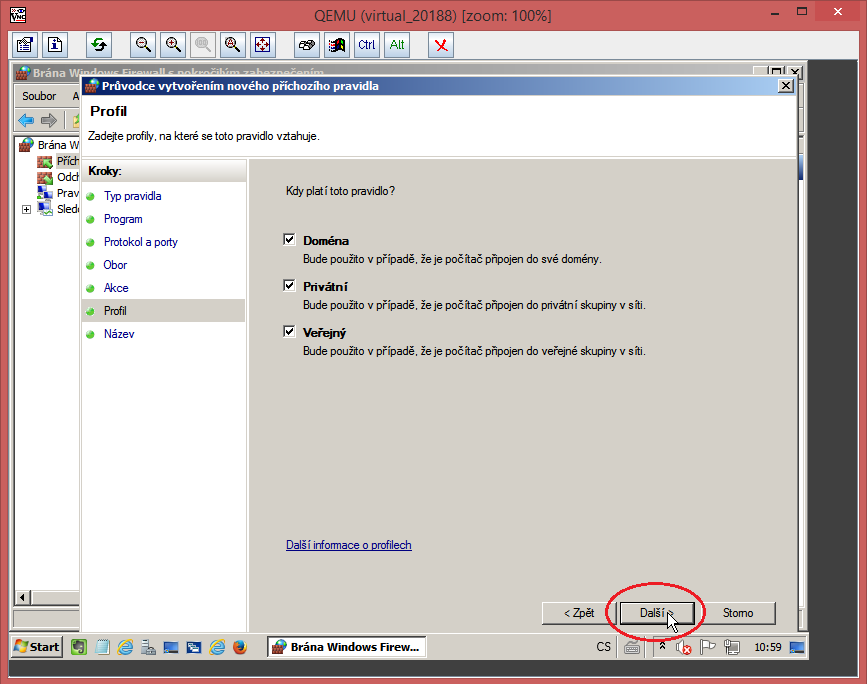Open the Soubor menu
The width and height of the screenshot is (867, 684).
(39, 96)
